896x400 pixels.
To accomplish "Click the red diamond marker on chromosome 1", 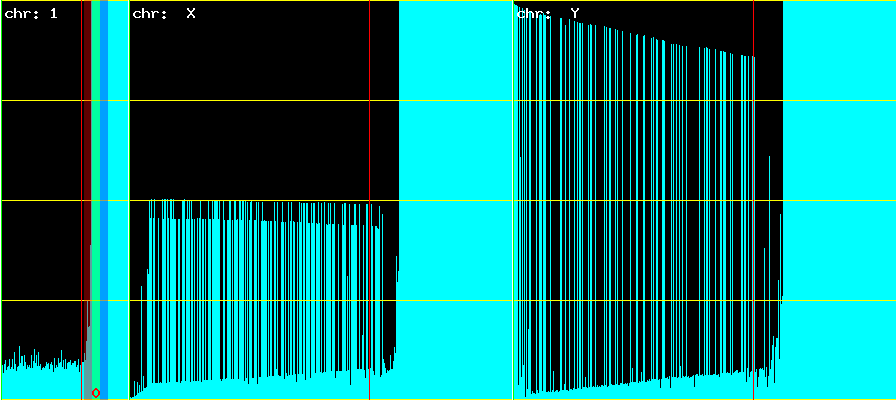I will 96,392.
